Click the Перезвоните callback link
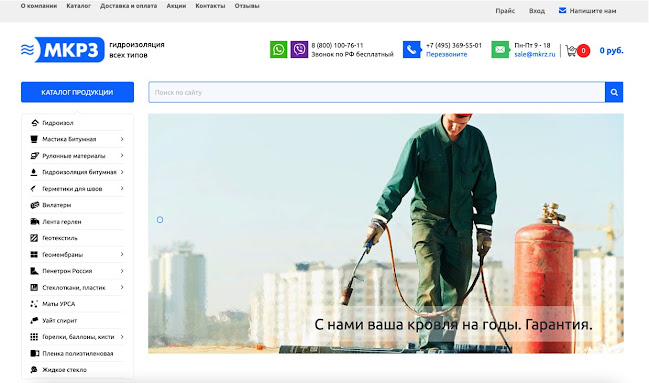Image resolution: width=649 pixels, height=383 pixels. pos(447,54)
